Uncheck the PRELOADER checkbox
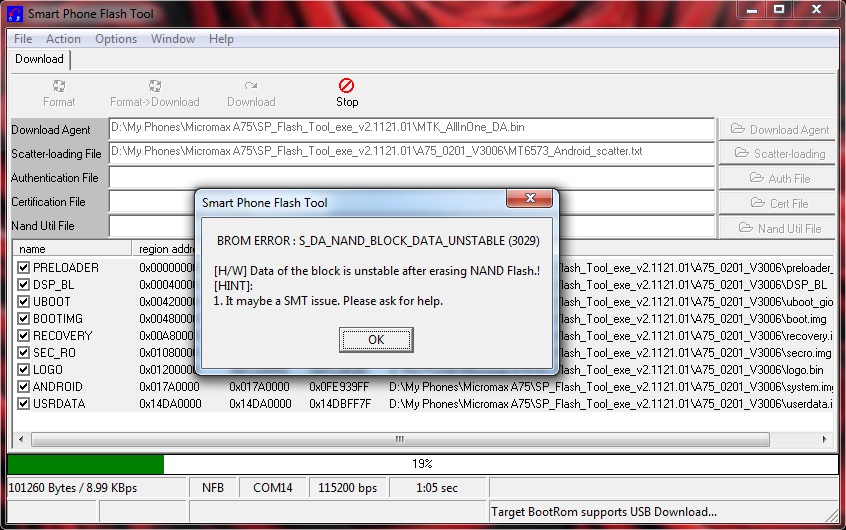 pyautogui.click(x=24, y=268)
